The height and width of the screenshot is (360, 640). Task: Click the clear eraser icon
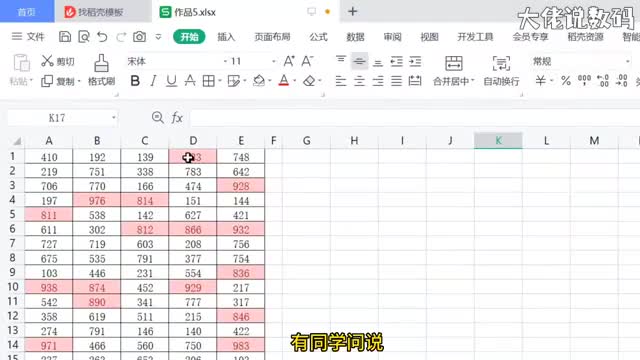click(x=309, y=81)
